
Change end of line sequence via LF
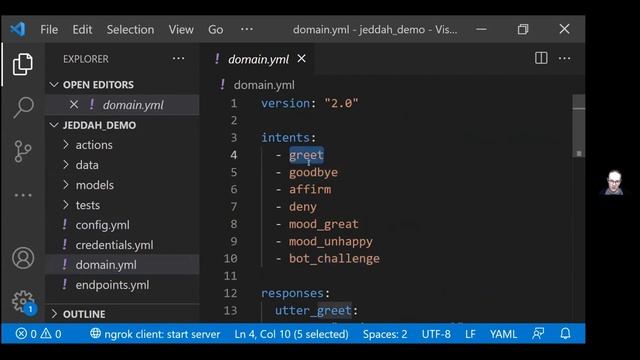(x=470, y=334)
